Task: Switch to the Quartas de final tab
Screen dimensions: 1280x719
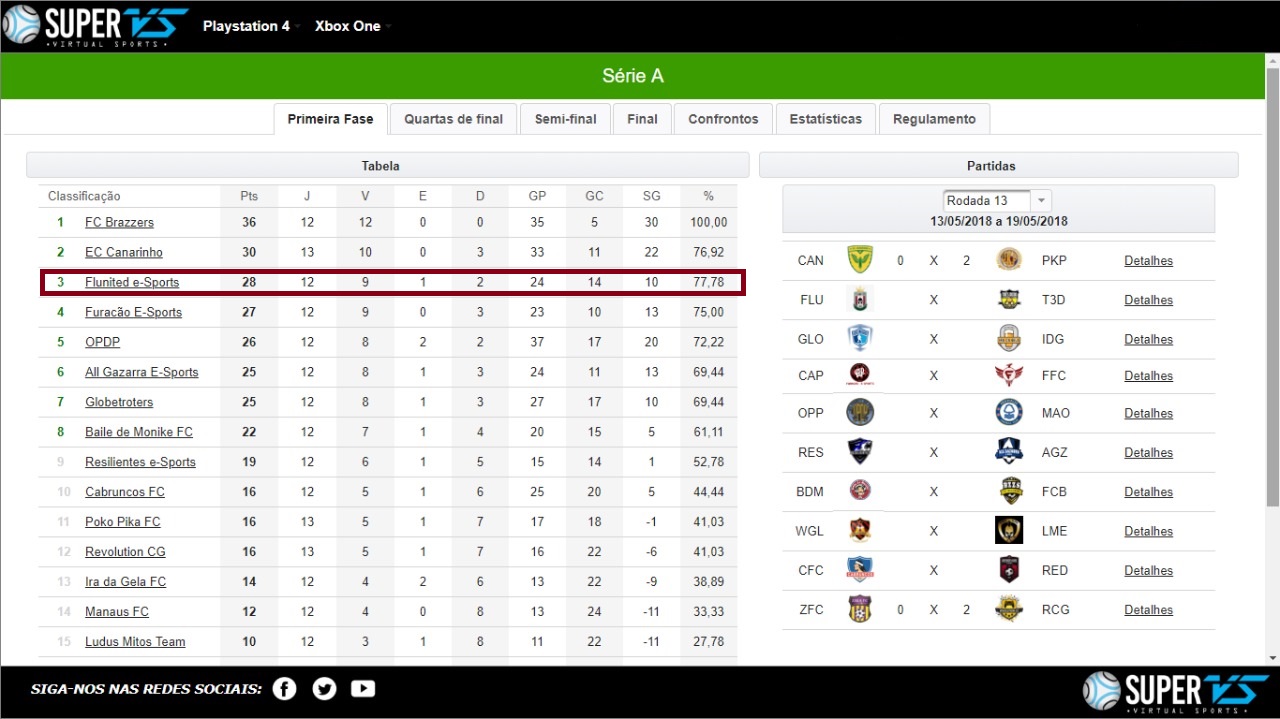Action: tap(453, 119)
